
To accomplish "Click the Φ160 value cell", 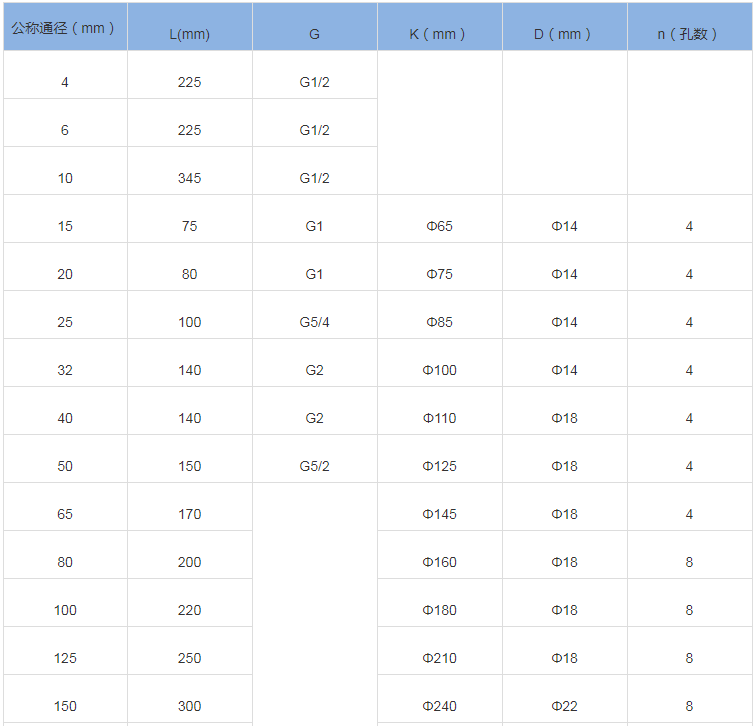I will [x=440, y=562].
